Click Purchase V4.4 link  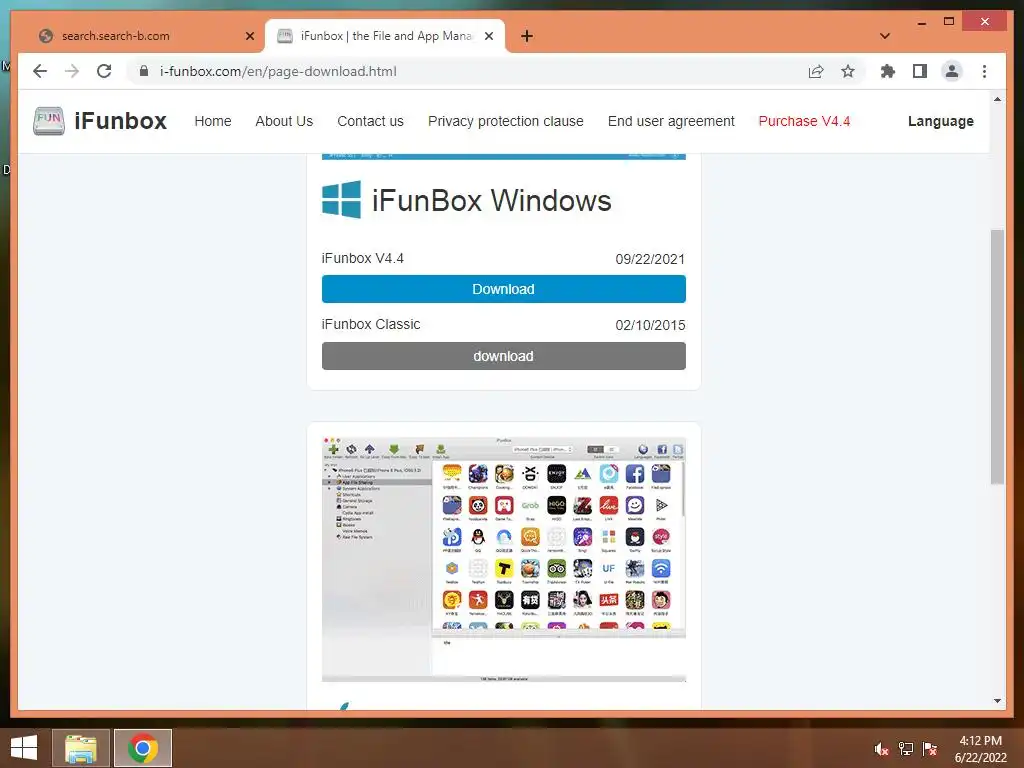click(x=804, y=121)
